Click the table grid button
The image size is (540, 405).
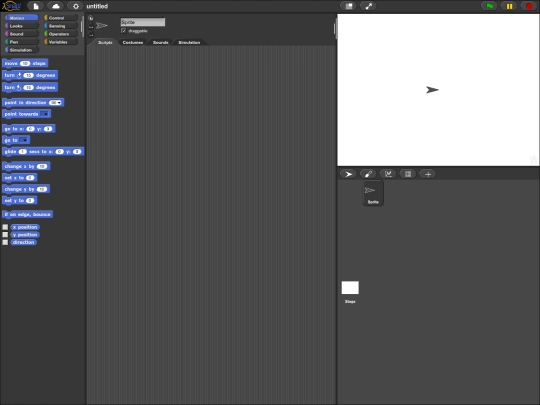(408, 174)
